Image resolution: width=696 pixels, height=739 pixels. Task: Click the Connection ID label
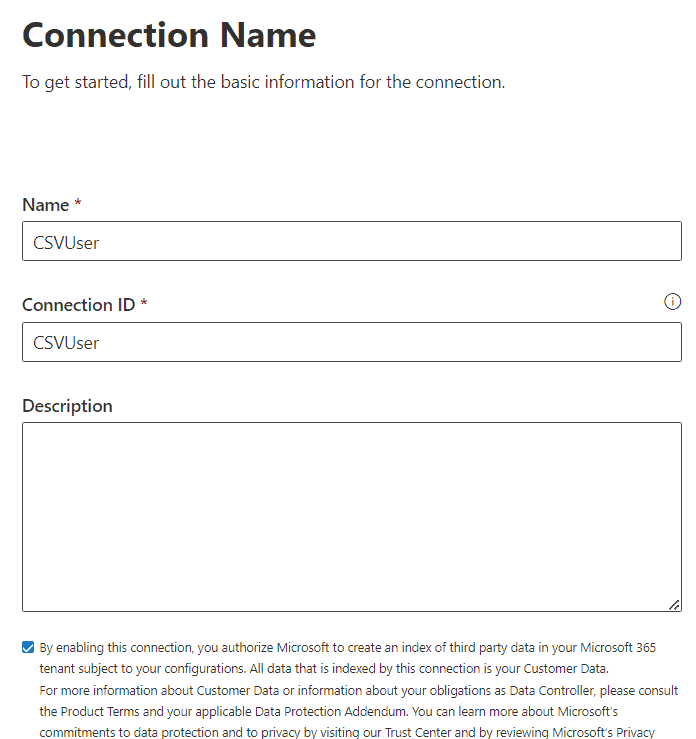point(79,305)
